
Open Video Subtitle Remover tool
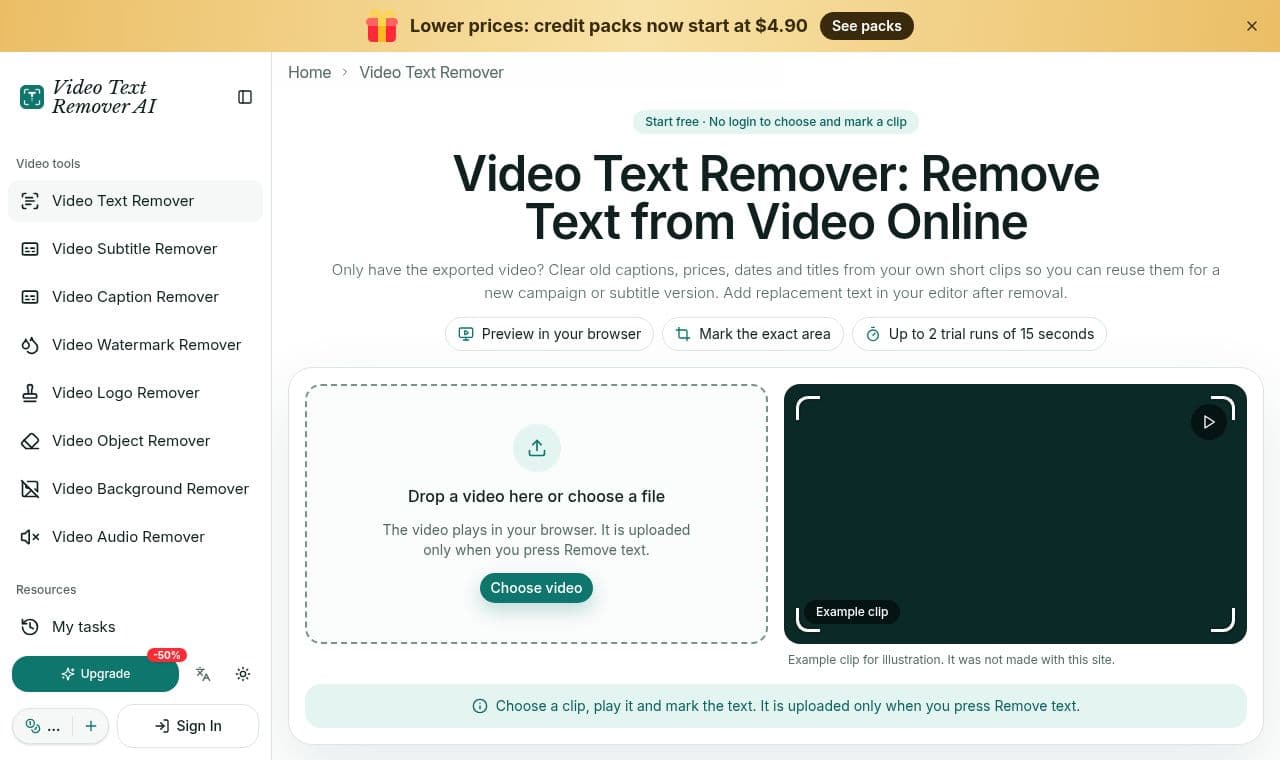pos(135,249)
